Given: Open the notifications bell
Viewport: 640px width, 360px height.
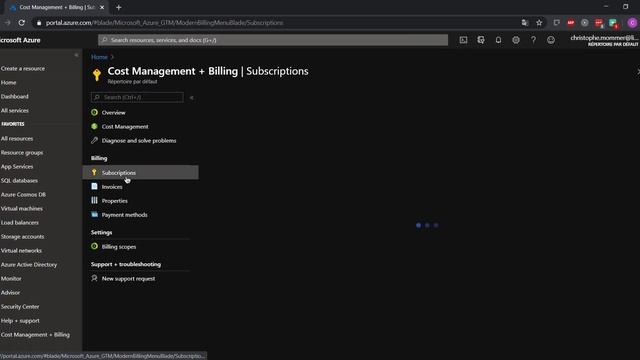Looking at the screenshot, I should tap(498, 40).
